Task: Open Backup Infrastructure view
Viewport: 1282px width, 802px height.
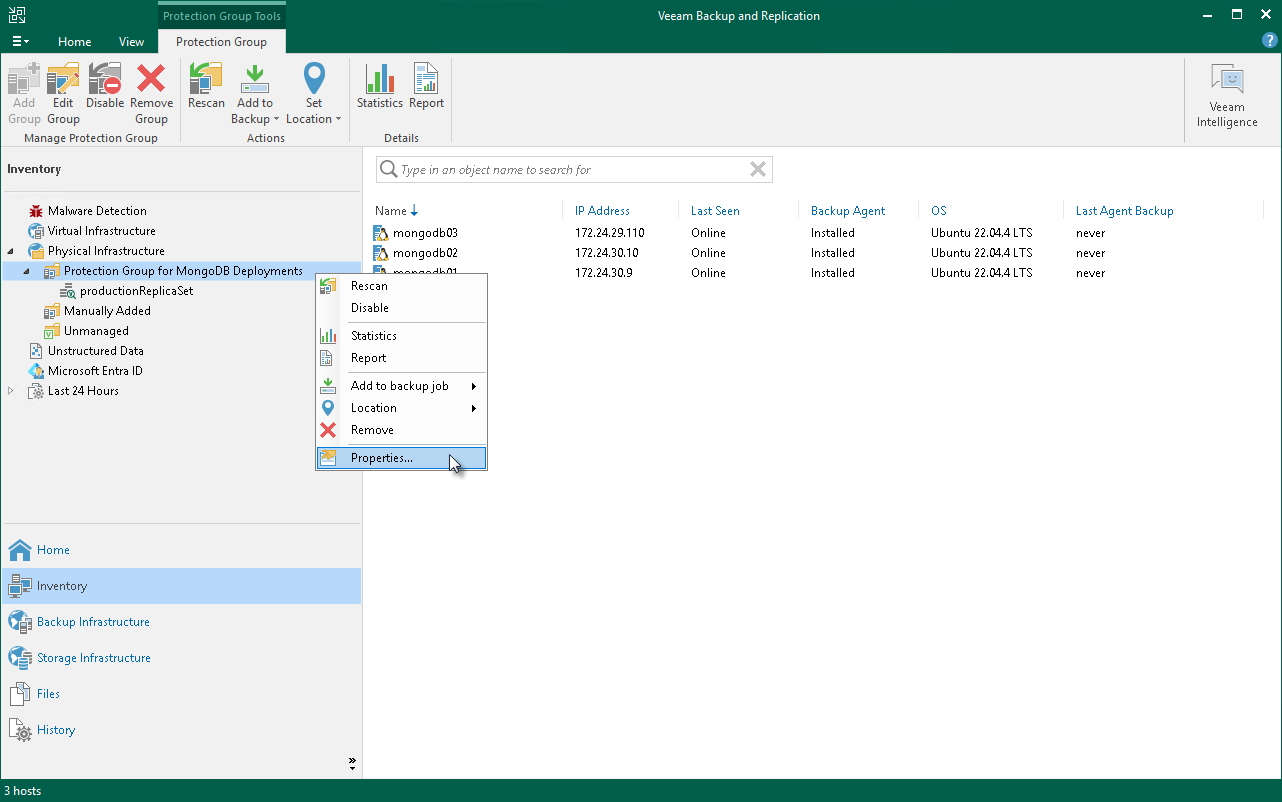Action: tap(93, 622)
